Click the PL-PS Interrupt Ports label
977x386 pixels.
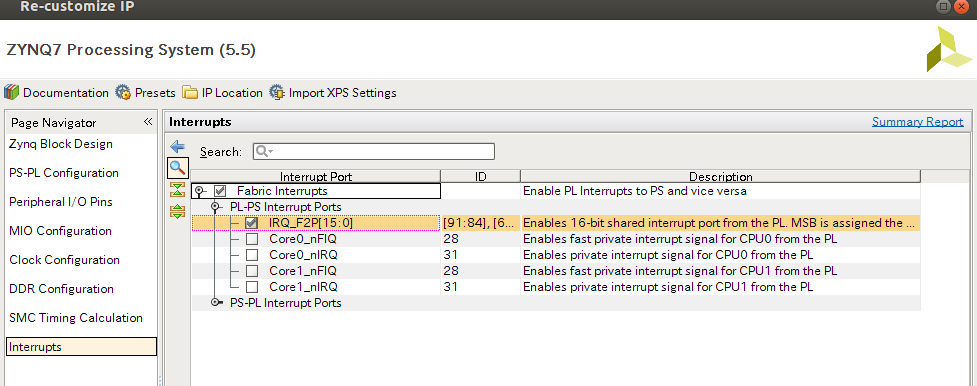coord(285,206)
